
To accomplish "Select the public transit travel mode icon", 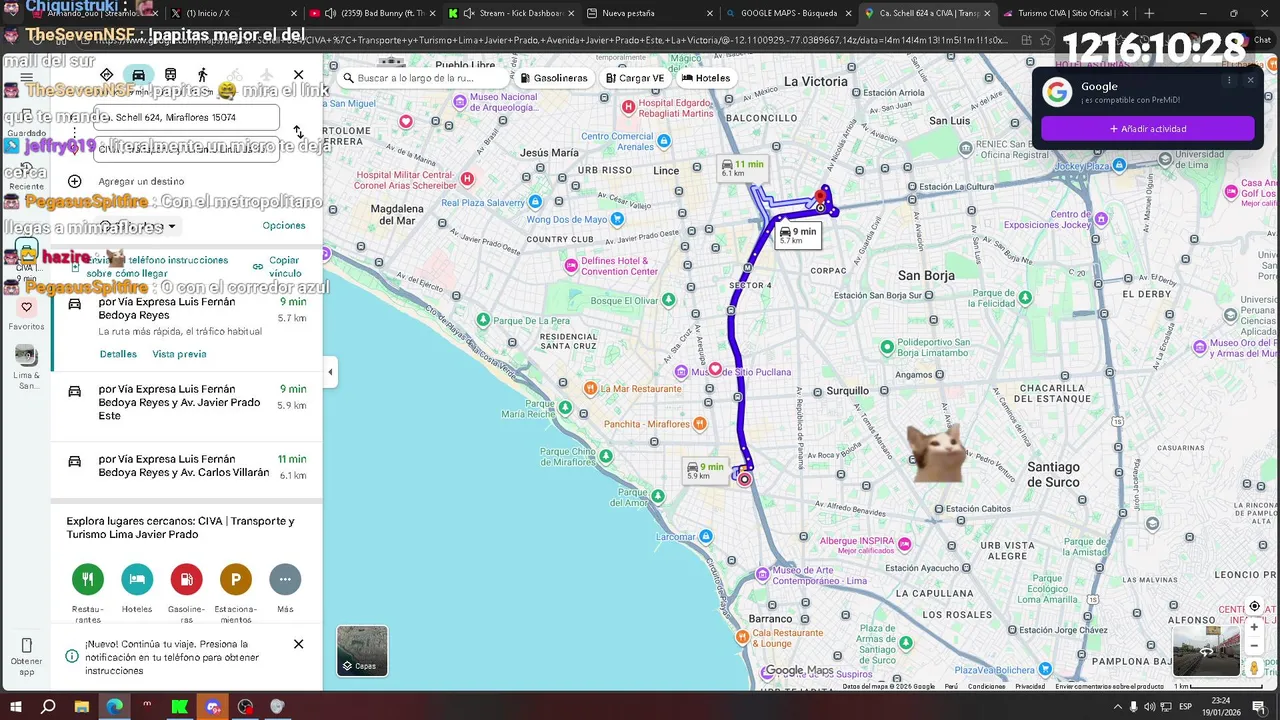I will pyautogui.click(x=171, y=75).
